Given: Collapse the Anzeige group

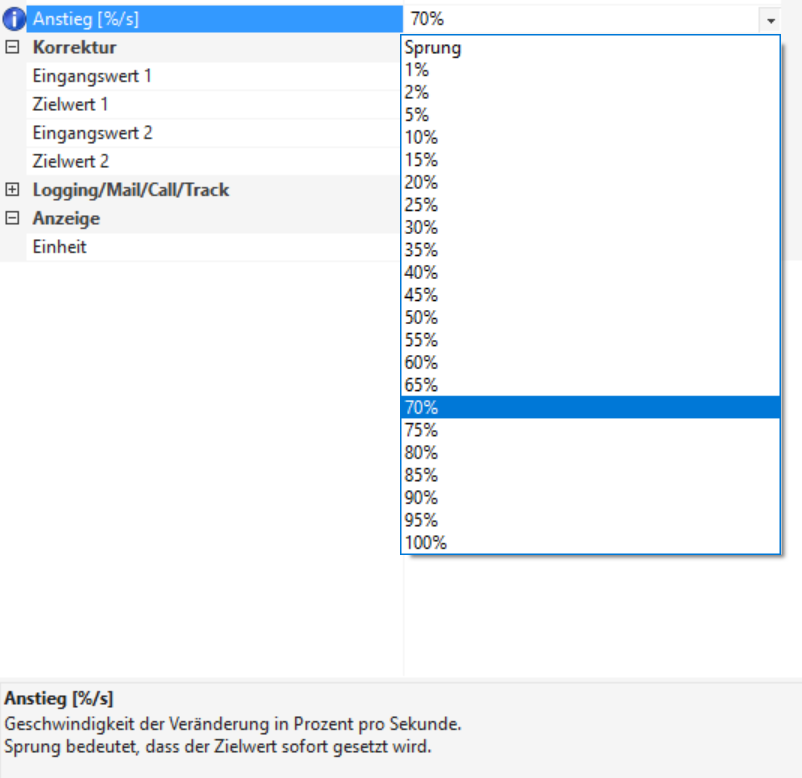Looking at the screenshot, I should point(12,218).
